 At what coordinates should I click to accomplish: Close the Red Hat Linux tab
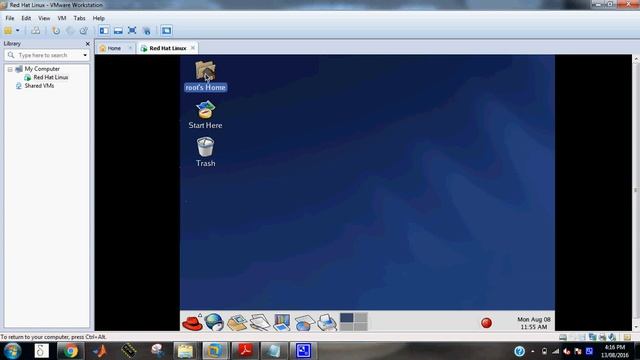click(x=193, y=48)
